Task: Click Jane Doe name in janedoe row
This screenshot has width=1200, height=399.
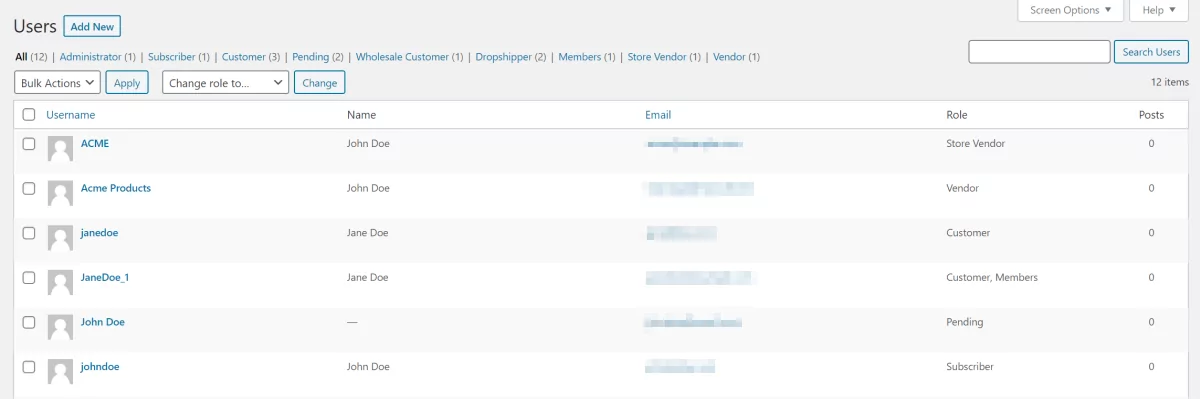Action: click(x=367, y=233)
